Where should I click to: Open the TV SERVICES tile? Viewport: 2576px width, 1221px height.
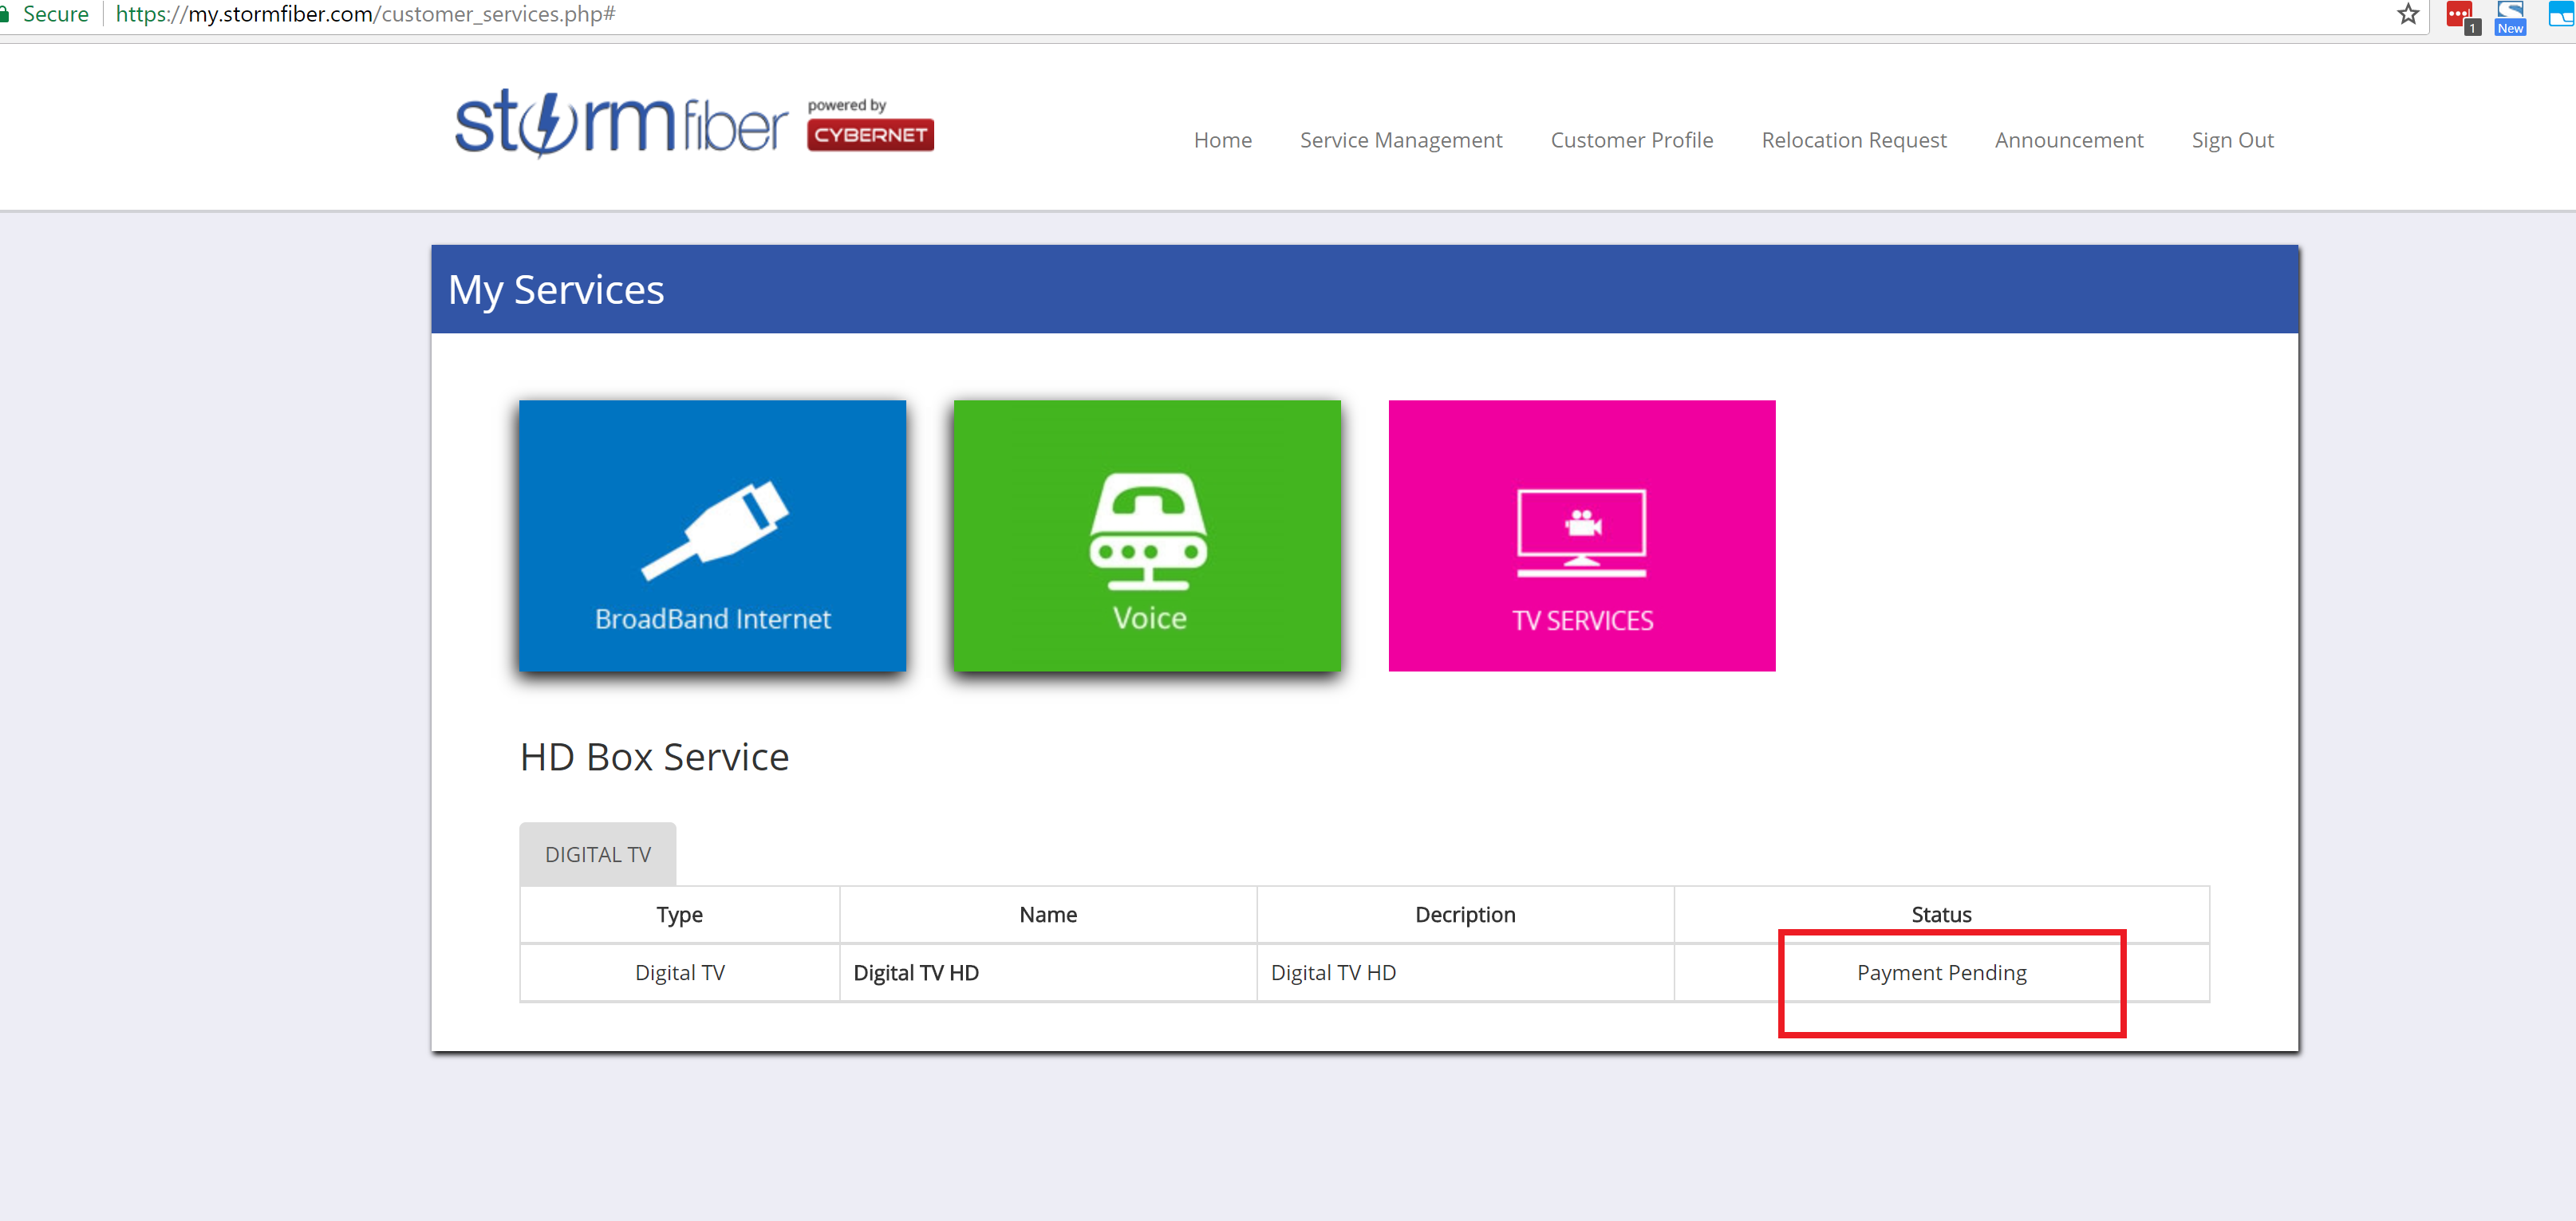[1582, 535]
